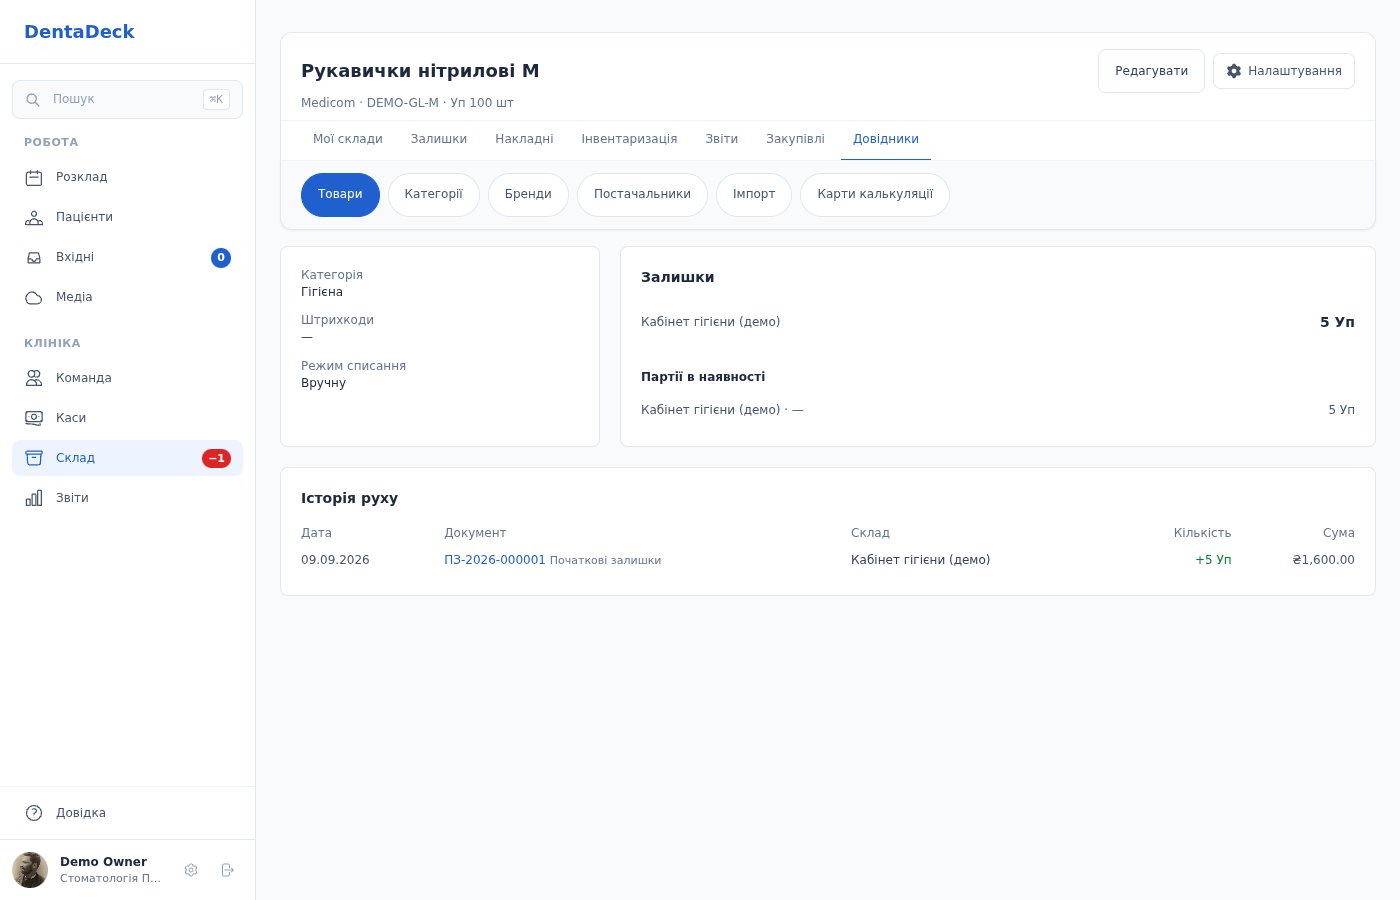The height and width of the screenshot is (900, 1400).
Task: Click the Команда team icon
Action: (34, 378)
